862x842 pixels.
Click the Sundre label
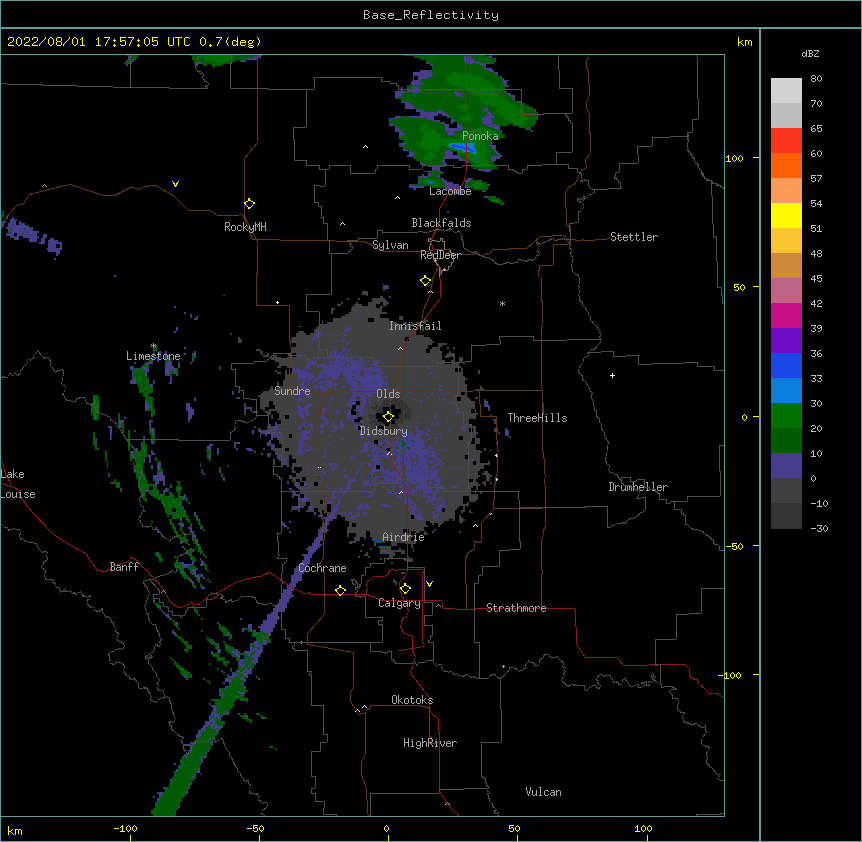pos(292,391)
